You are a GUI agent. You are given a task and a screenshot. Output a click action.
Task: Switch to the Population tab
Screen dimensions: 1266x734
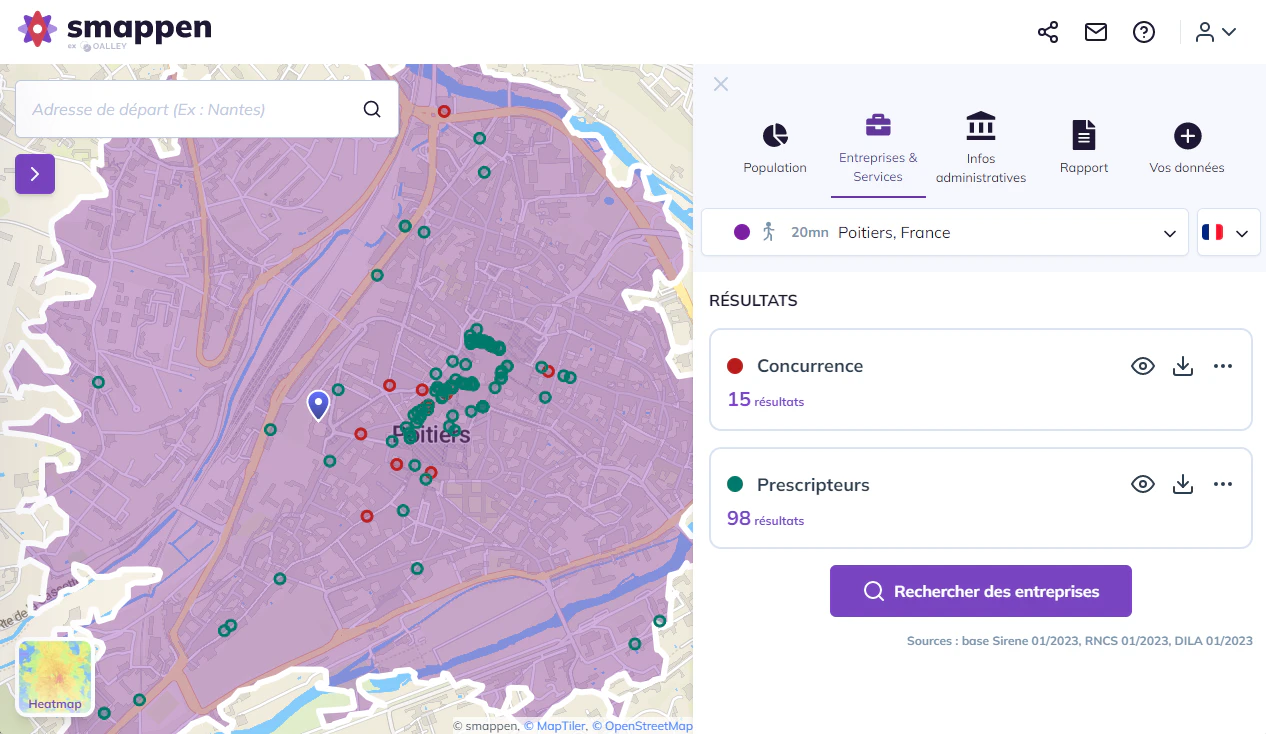pyautogui.click(x=775, y=148)
